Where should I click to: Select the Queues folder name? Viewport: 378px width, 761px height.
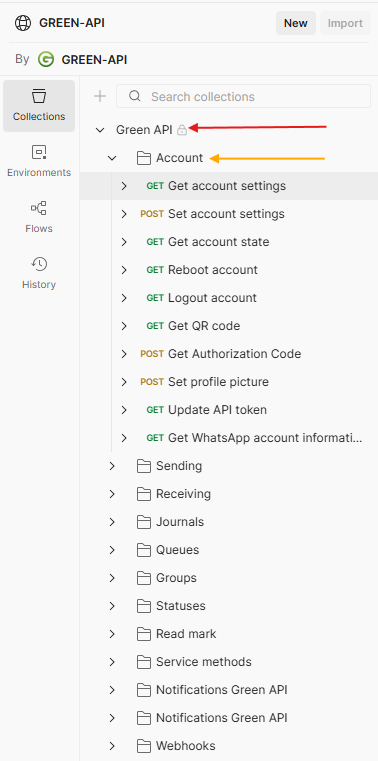coord(178,550)
